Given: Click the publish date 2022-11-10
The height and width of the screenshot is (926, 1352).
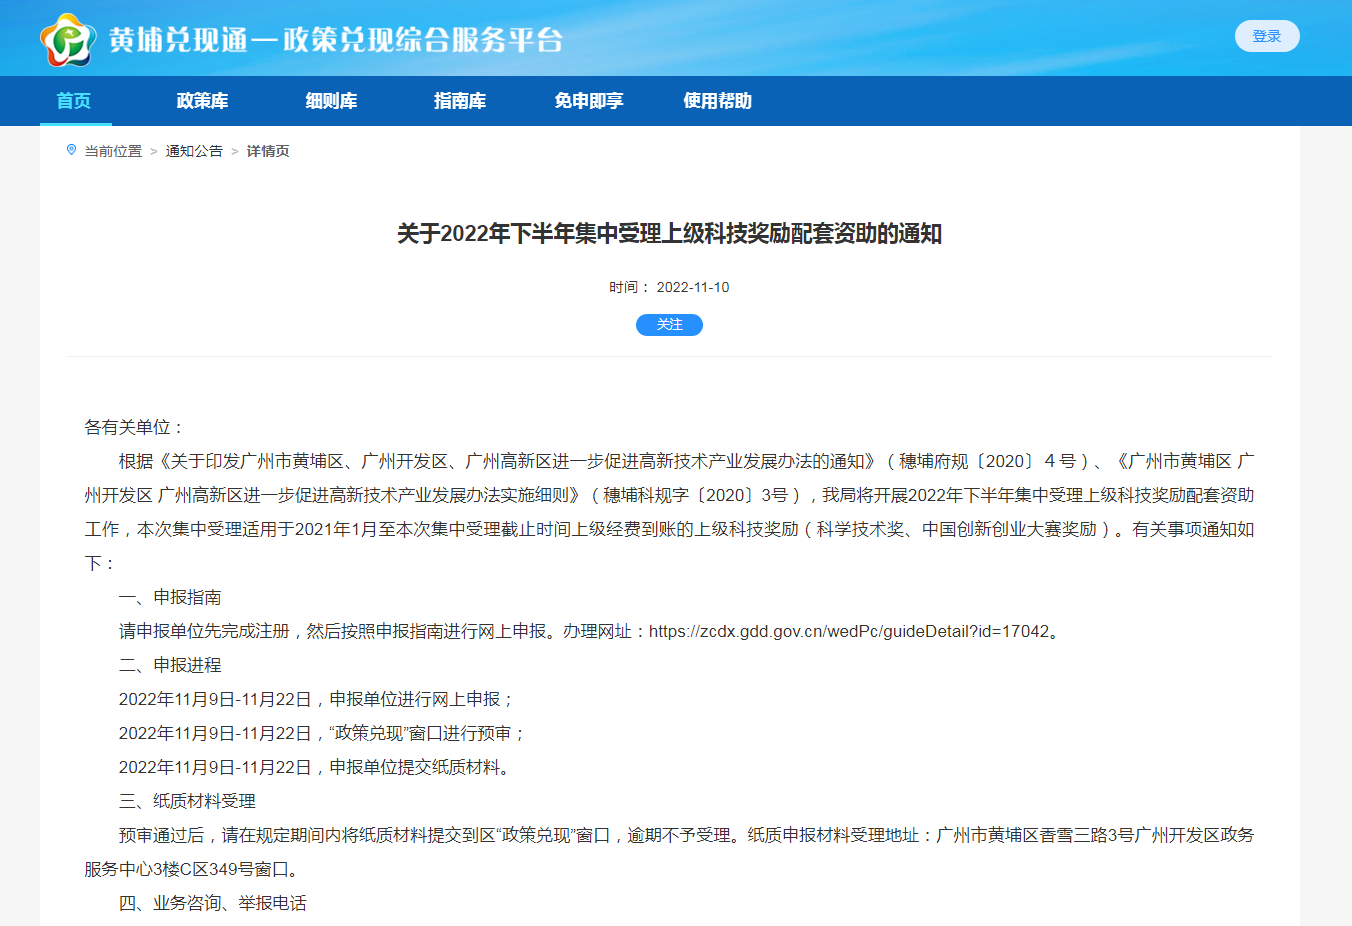Looking at the screenshot, I should tap(692, 287).
